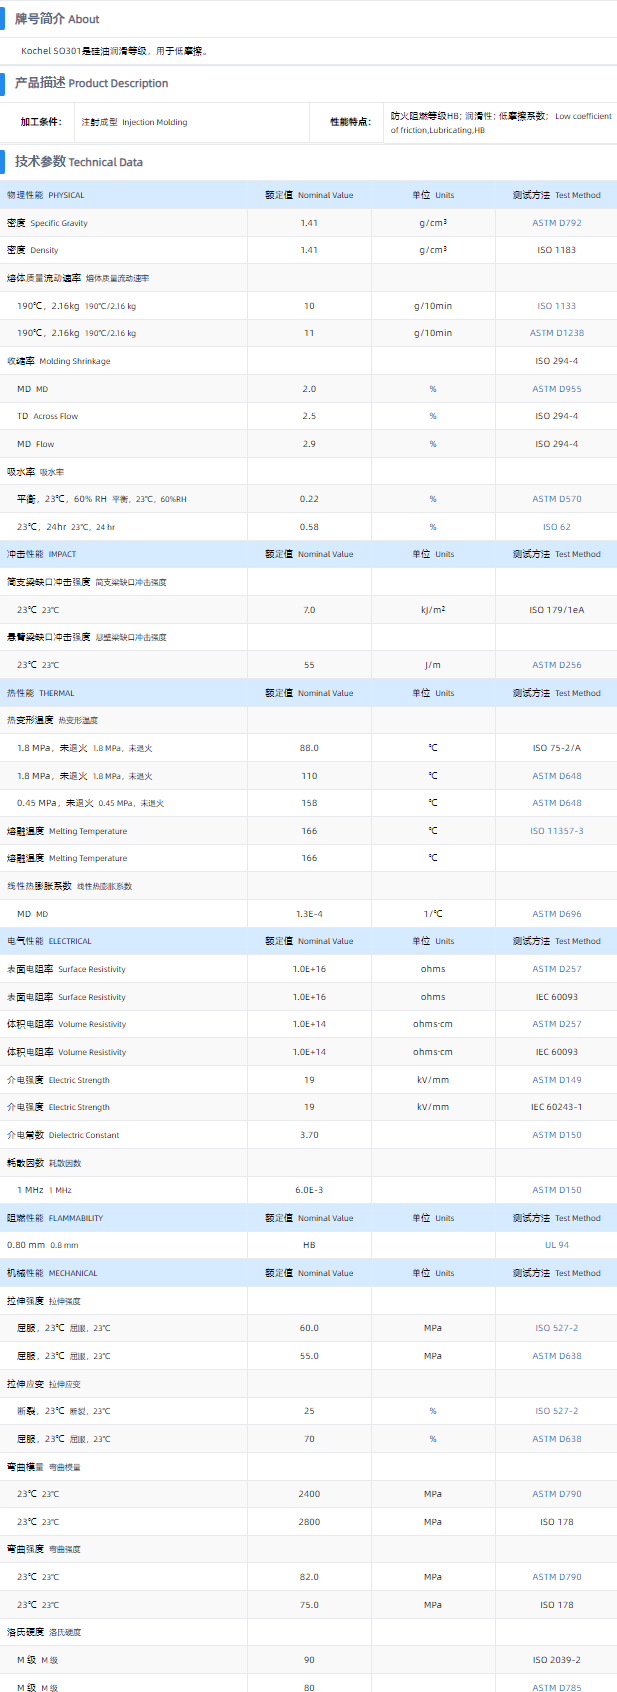Select the 牌号简介 About section heading

coord(57,19)
